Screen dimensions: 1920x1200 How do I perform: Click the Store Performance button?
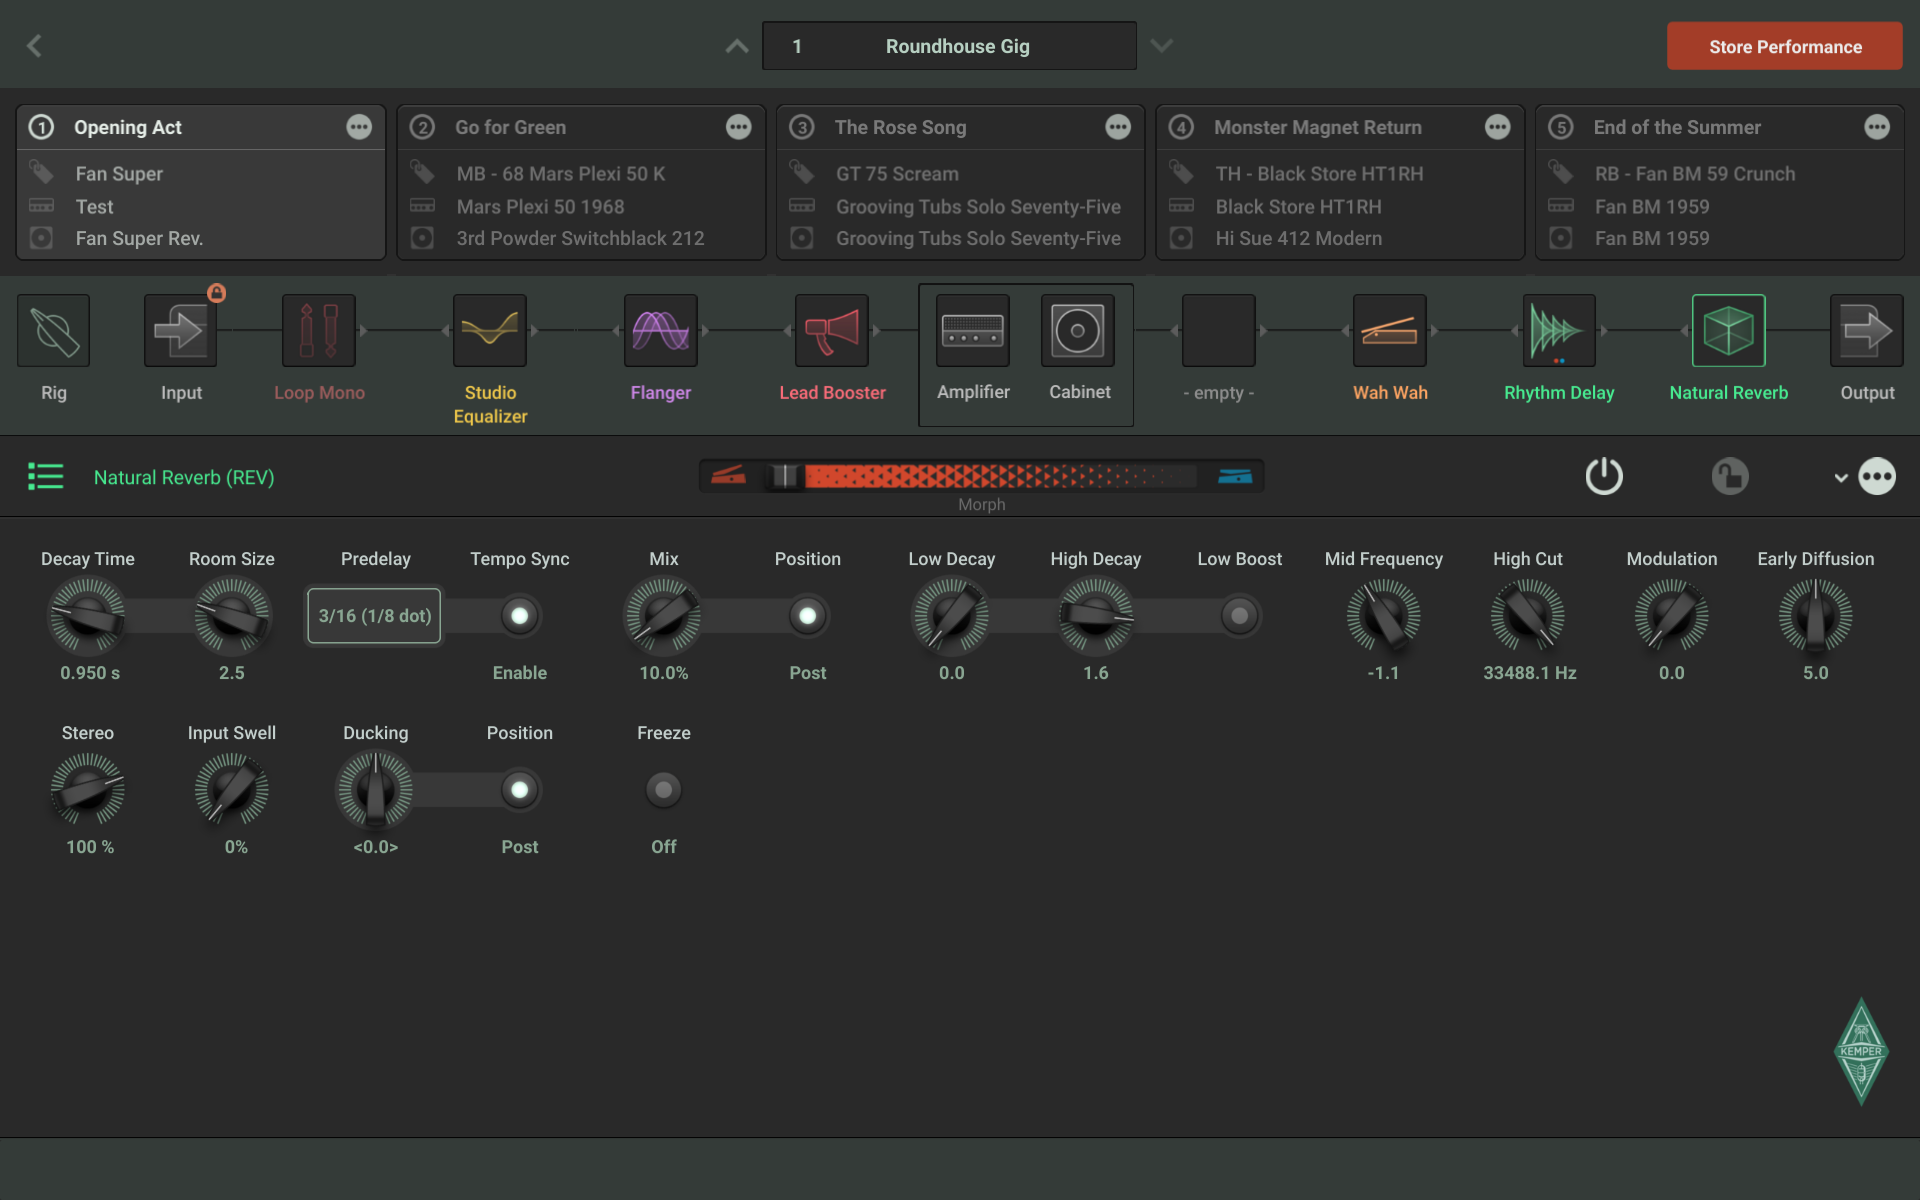1784,46
